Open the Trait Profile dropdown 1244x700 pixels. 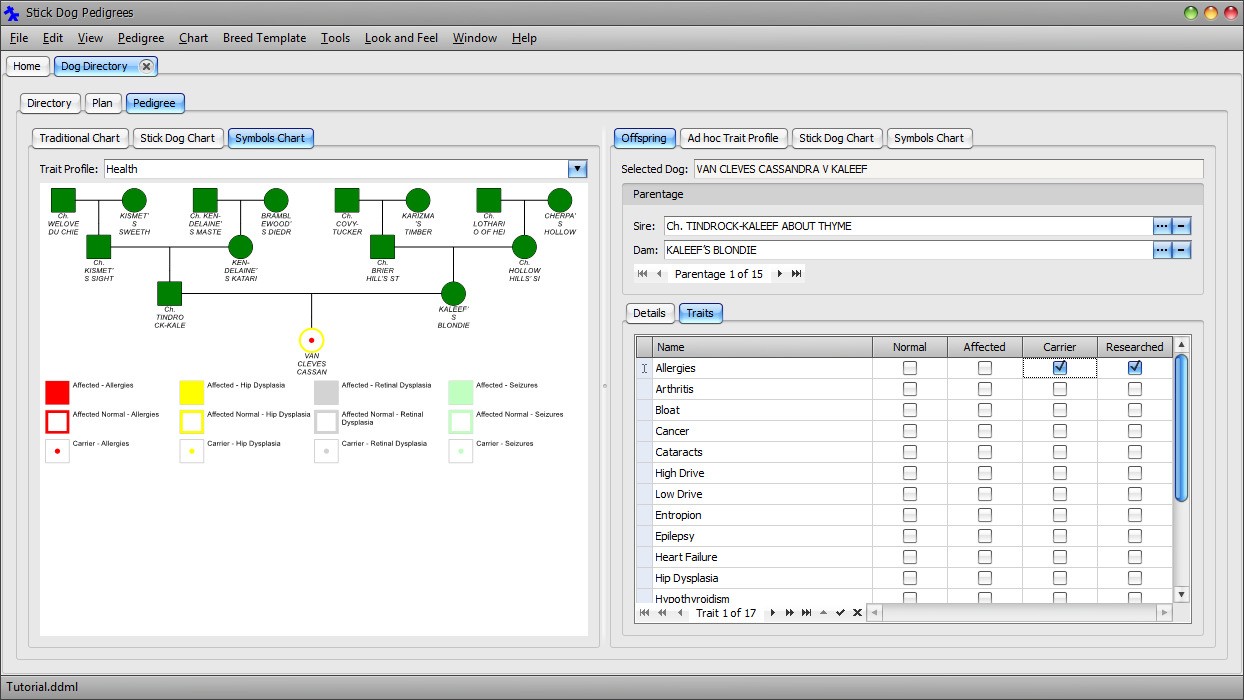577,170
